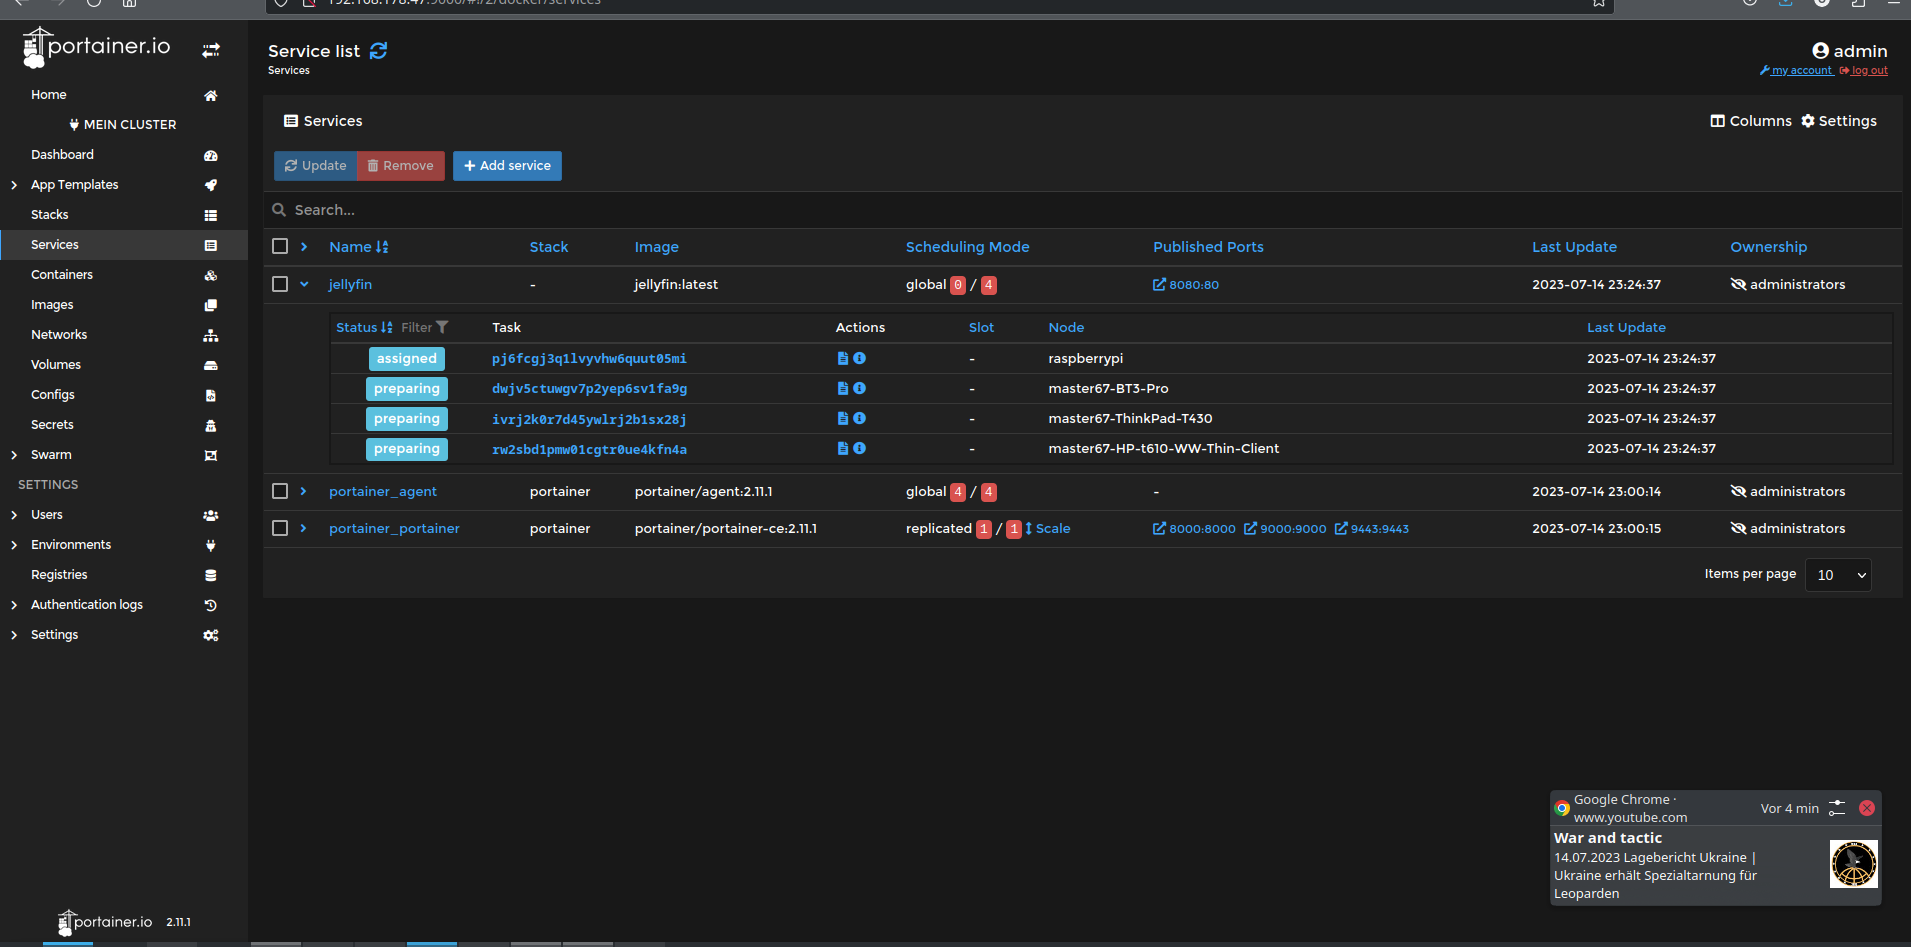This screenshot has height=947, width=1911.
Task: View logs icon for task rw2sbd1pmw01cgtr0ue4kfn4a
Action: [843, 448]
